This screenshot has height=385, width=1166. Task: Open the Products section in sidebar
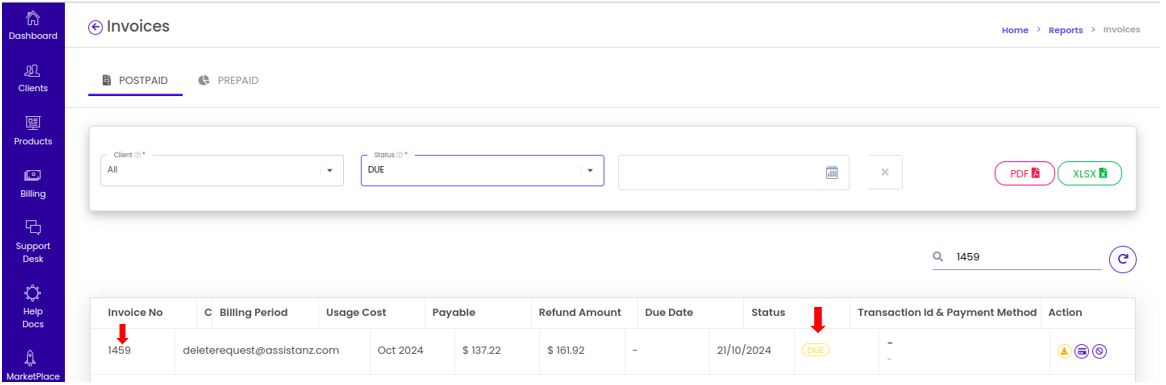tap(33, 131)
